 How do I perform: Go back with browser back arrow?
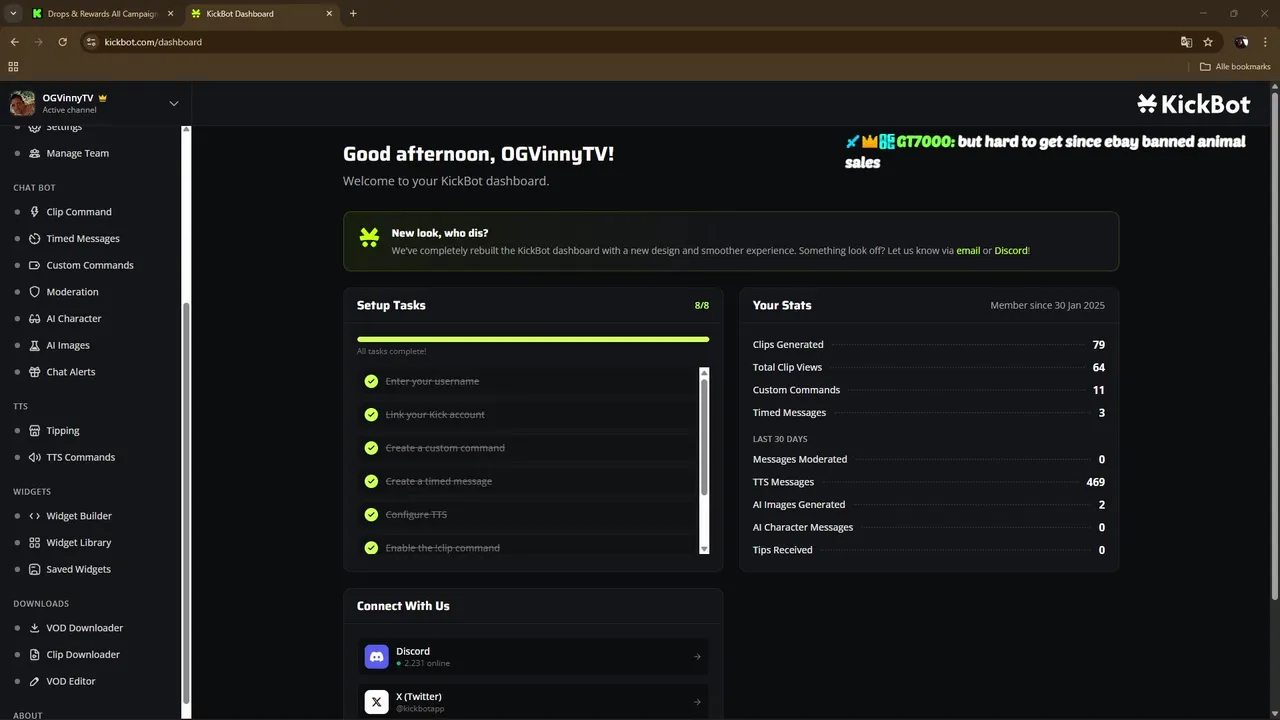(14, 42)
